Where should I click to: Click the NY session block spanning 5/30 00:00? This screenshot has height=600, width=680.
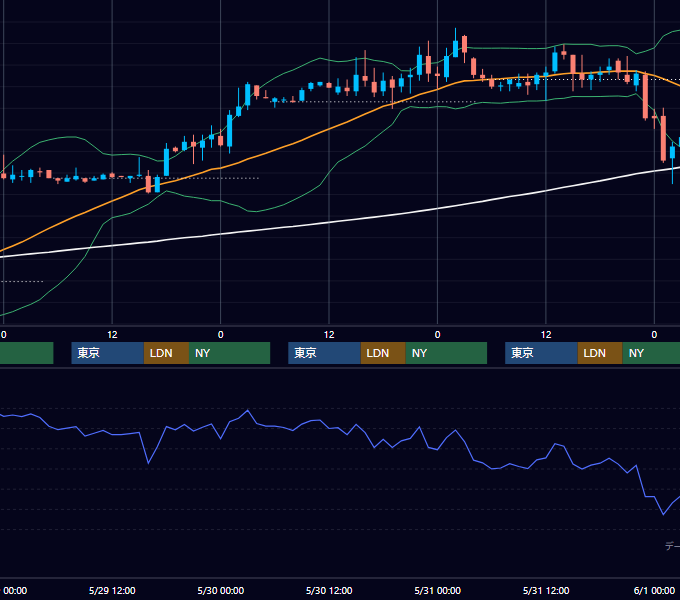229,353
